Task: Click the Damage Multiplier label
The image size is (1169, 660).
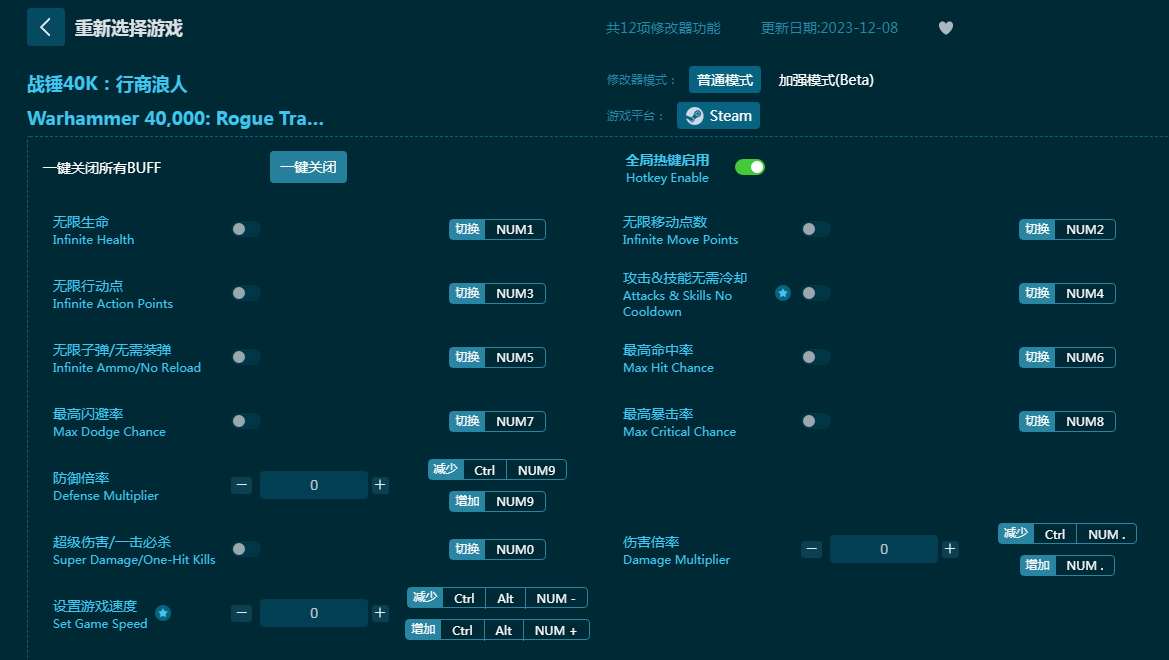Action: pyautogui.click(x=676, y=559)
